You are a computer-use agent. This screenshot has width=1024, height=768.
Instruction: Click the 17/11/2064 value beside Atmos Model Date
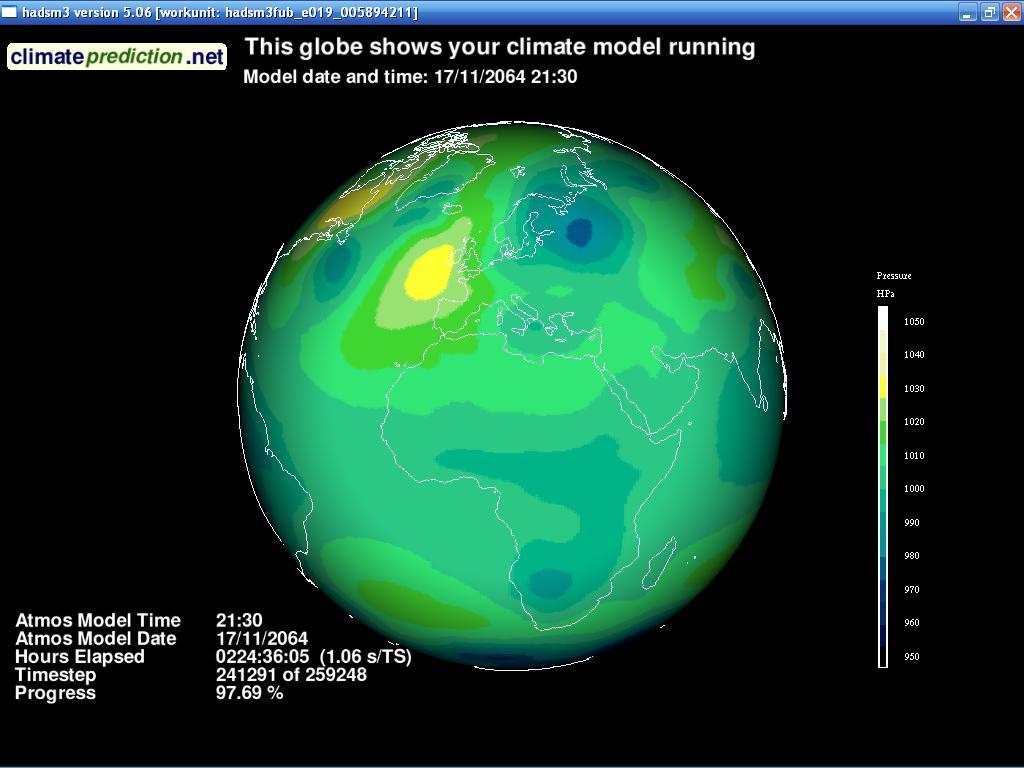tap(262, 639)
